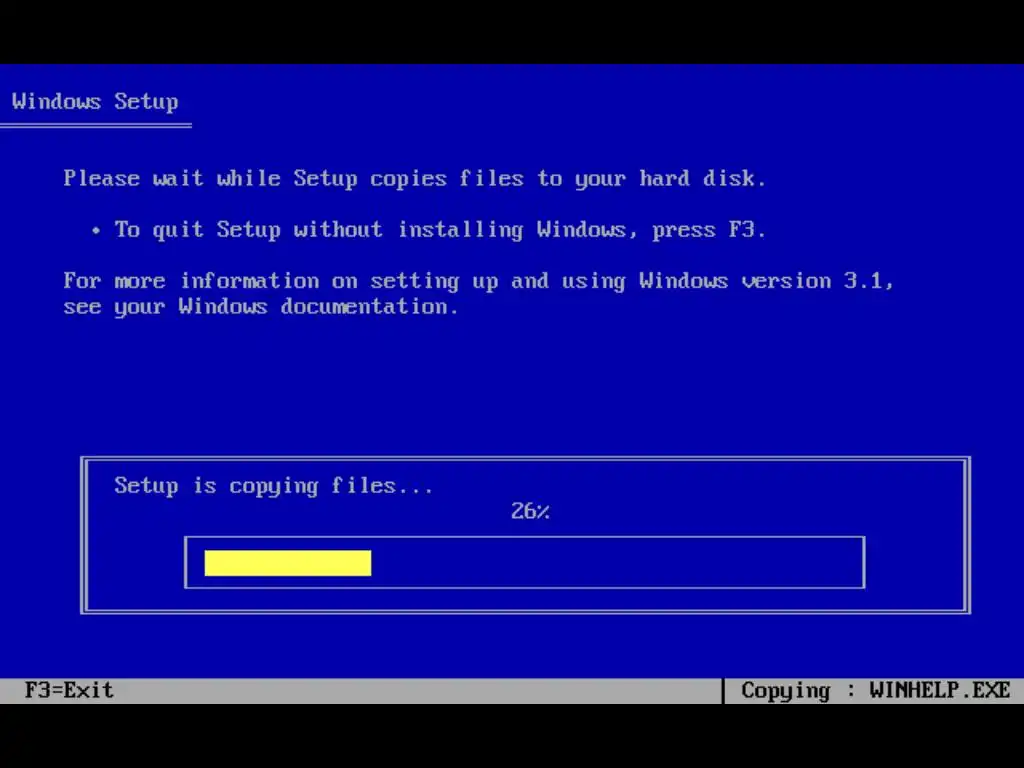Click the press F3 instruction text
The width and height of the screenshot is (1024, 768).
coord(709,230)
